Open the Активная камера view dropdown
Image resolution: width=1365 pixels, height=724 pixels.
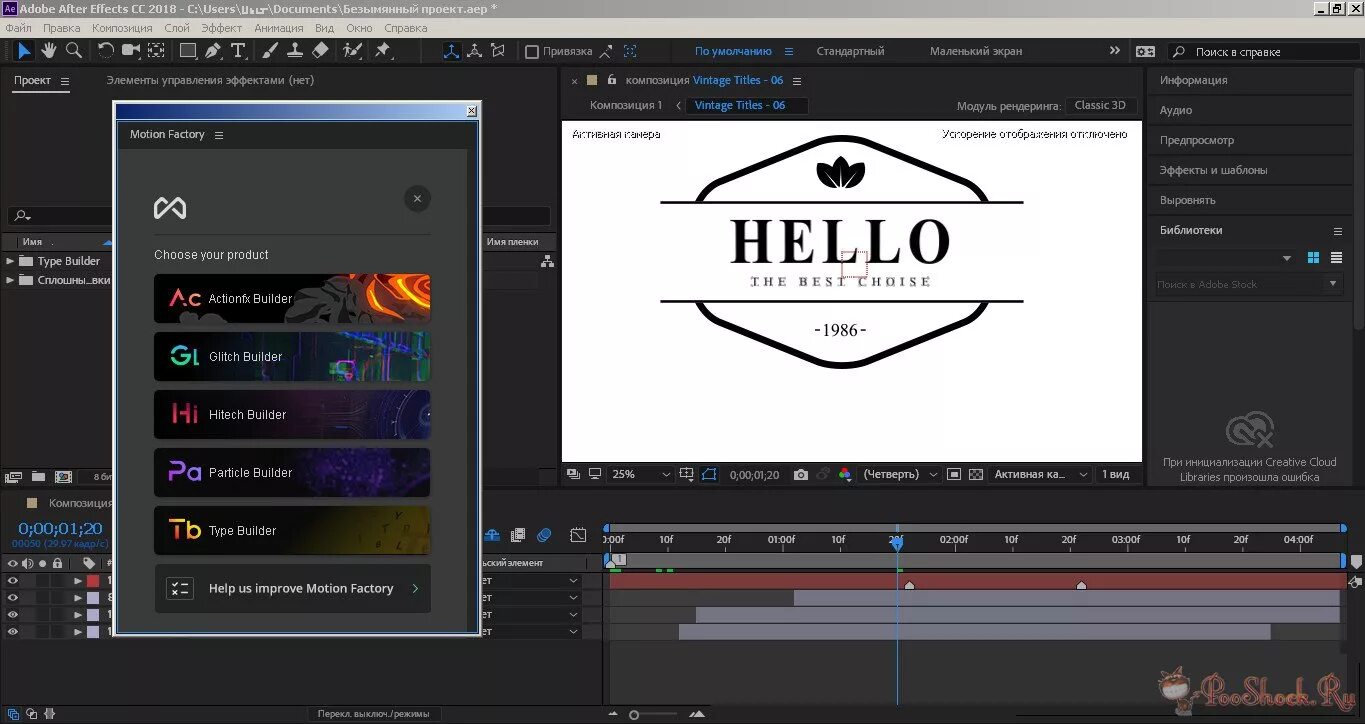click(x=1040, y=475)
